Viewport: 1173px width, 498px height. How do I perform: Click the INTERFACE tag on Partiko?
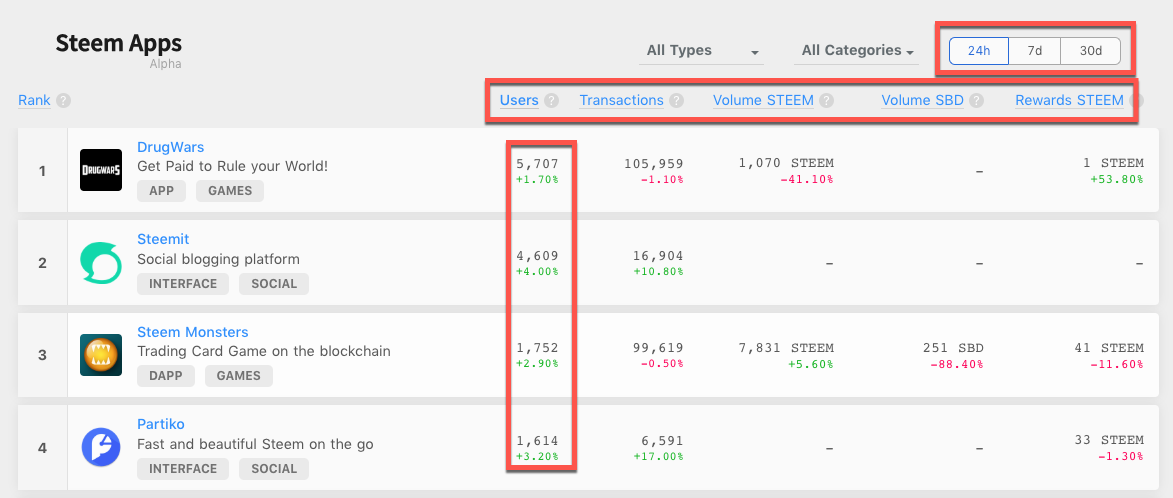tap(183, 469)
